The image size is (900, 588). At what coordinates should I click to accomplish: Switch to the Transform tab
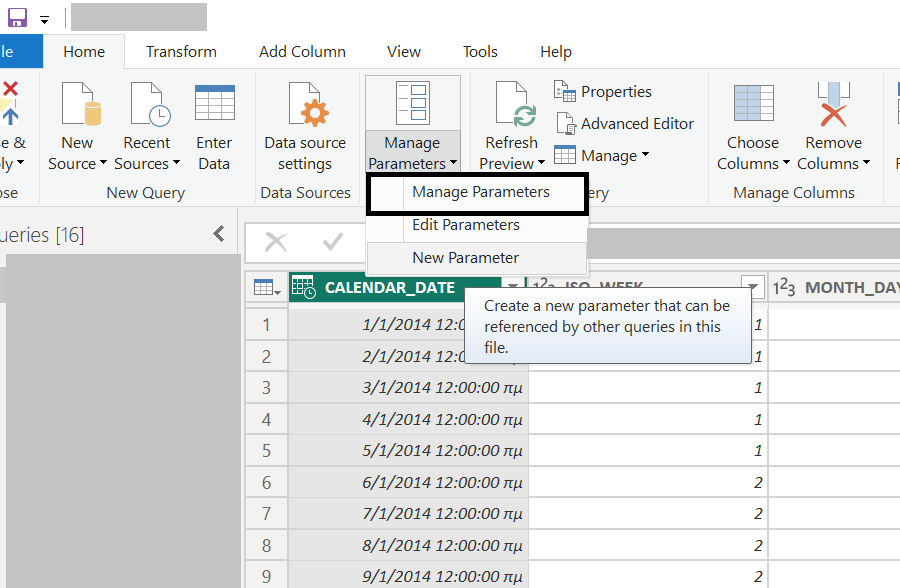[181, 52]
